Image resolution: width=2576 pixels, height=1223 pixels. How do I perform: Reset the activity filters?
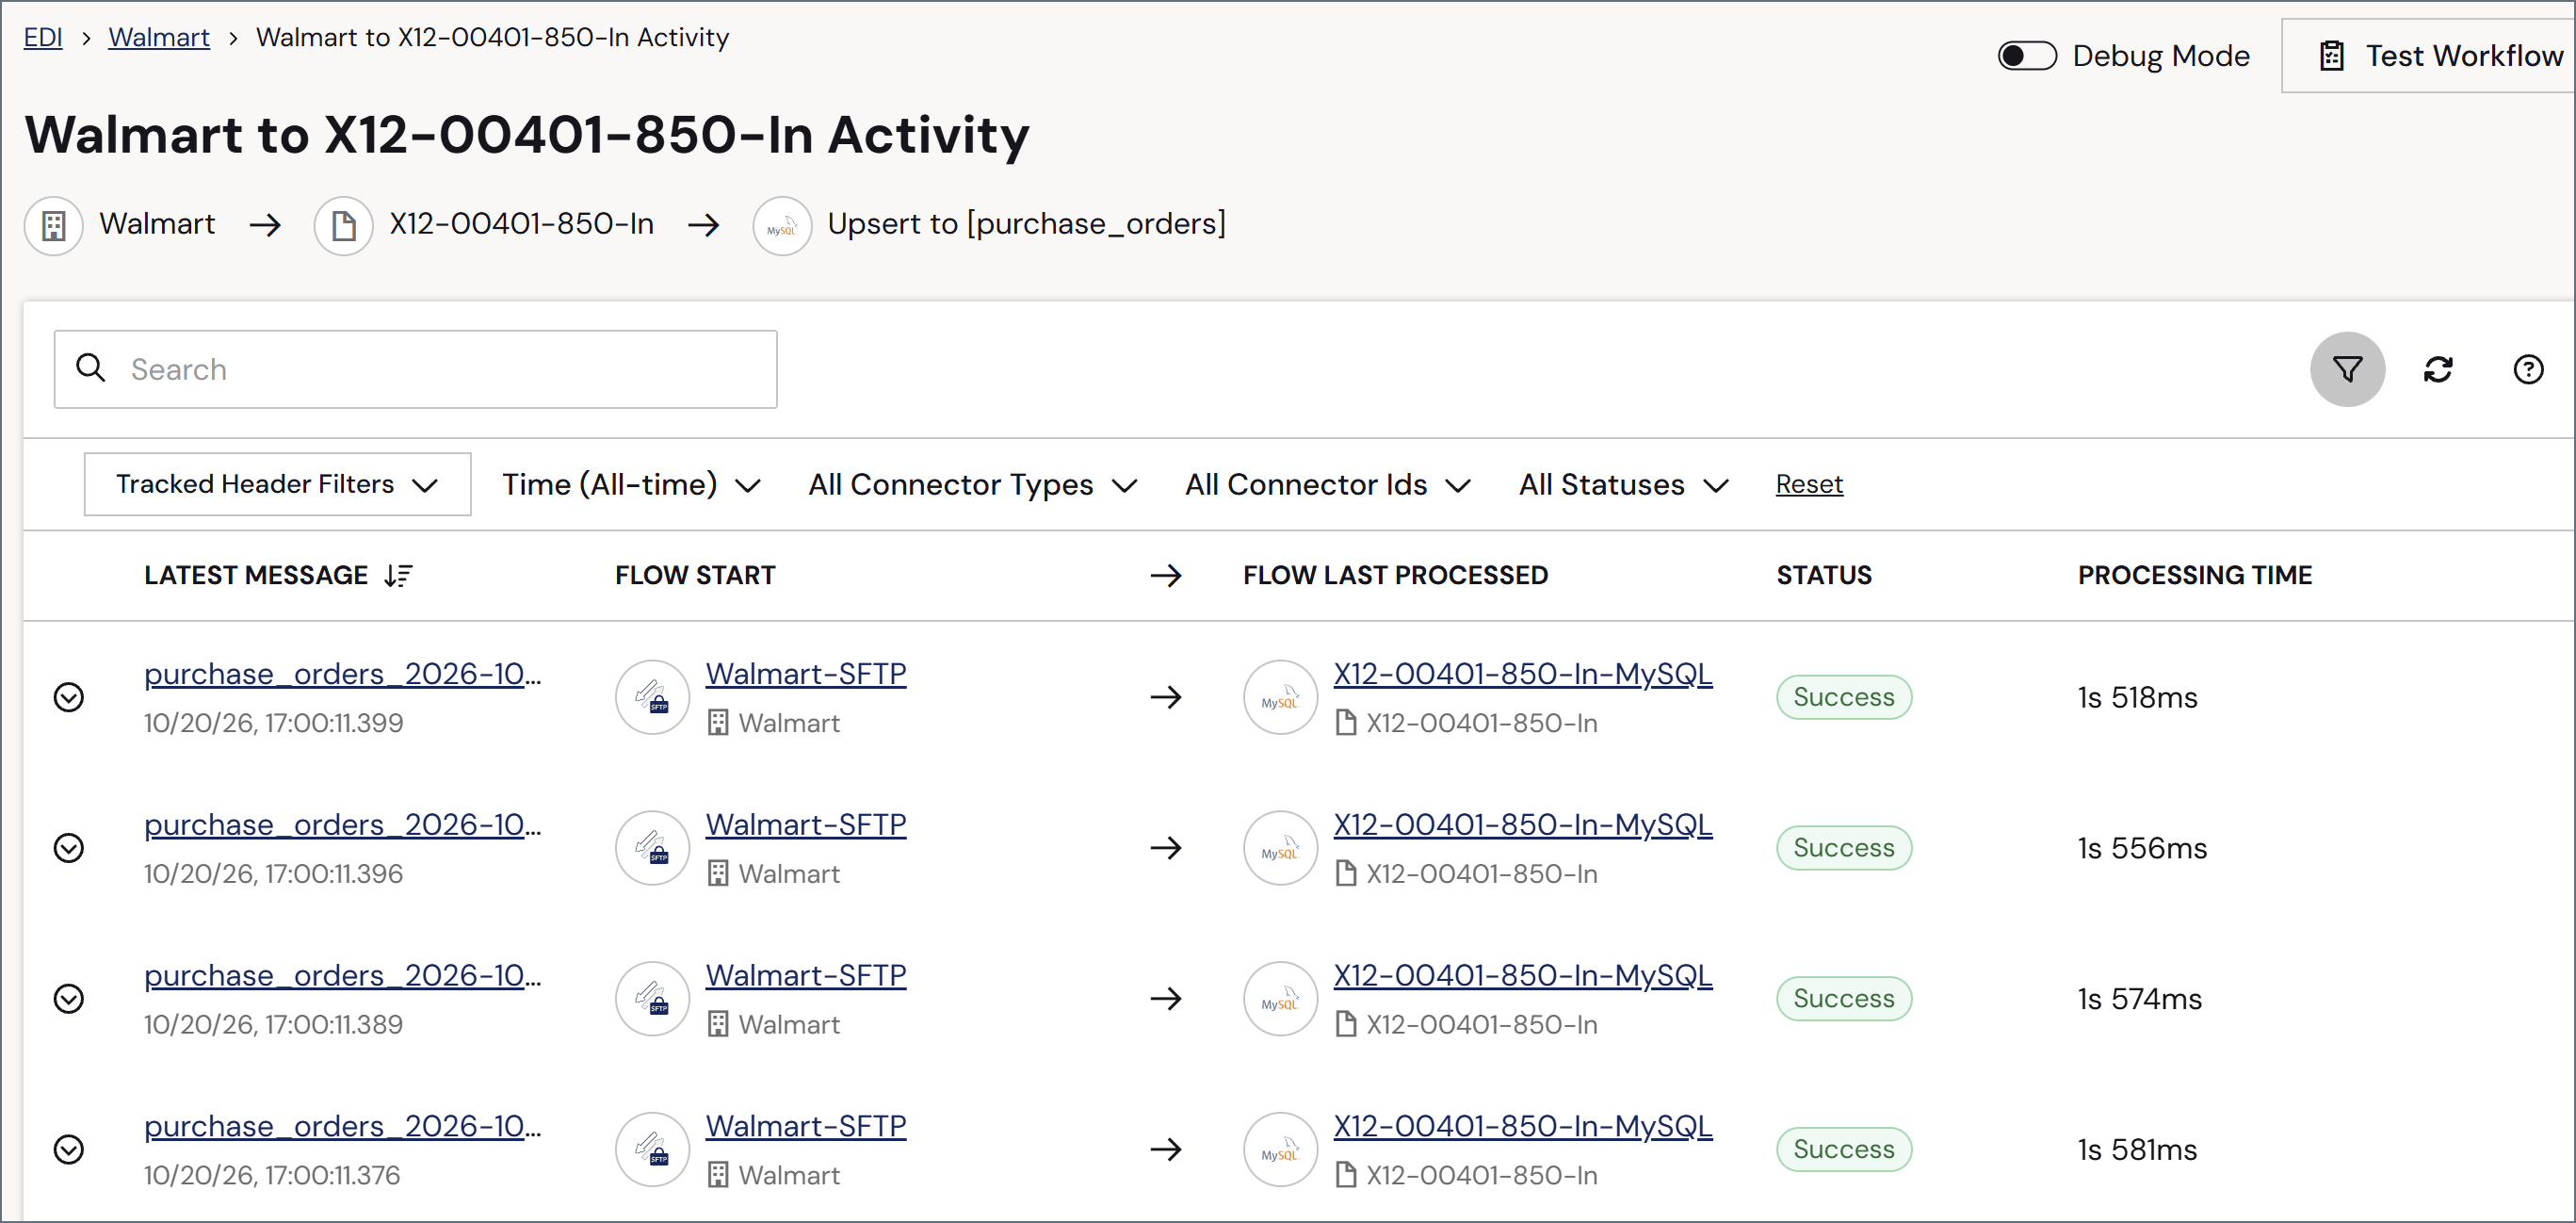(x=1808, y=484)
